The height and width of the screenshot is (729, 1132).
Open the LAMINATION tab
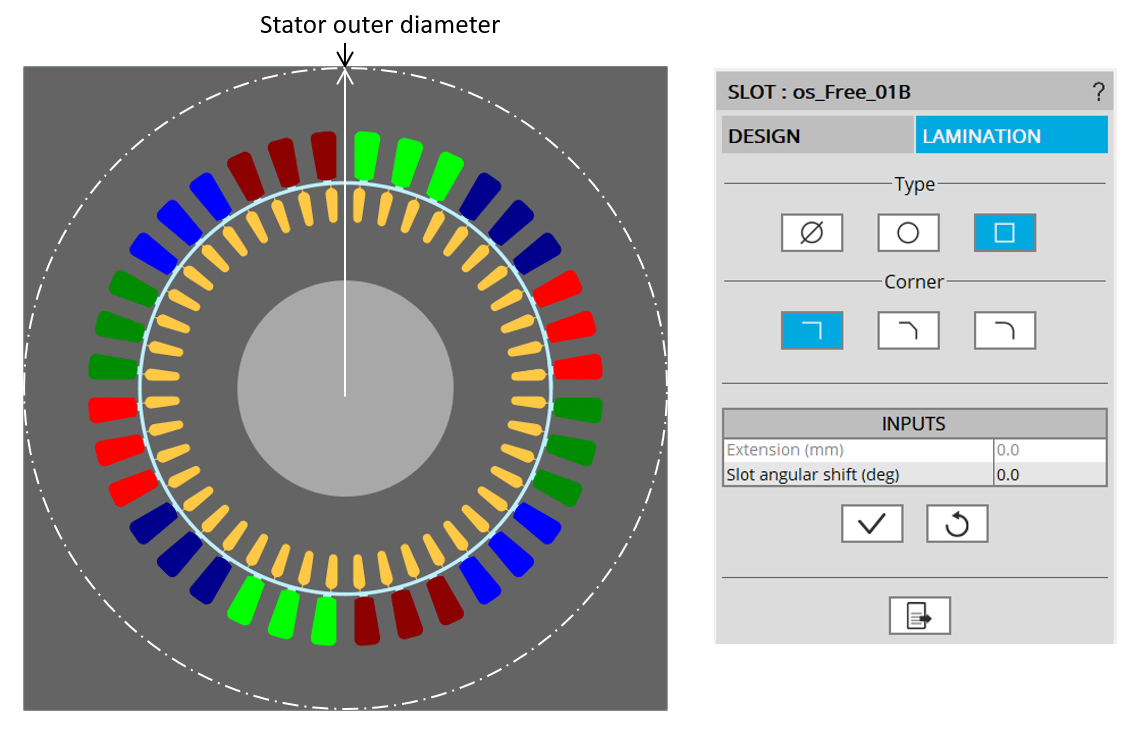point(1011,136)
